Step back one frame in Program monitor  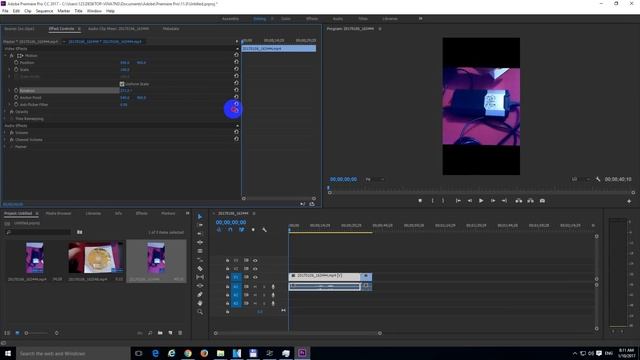469,201
